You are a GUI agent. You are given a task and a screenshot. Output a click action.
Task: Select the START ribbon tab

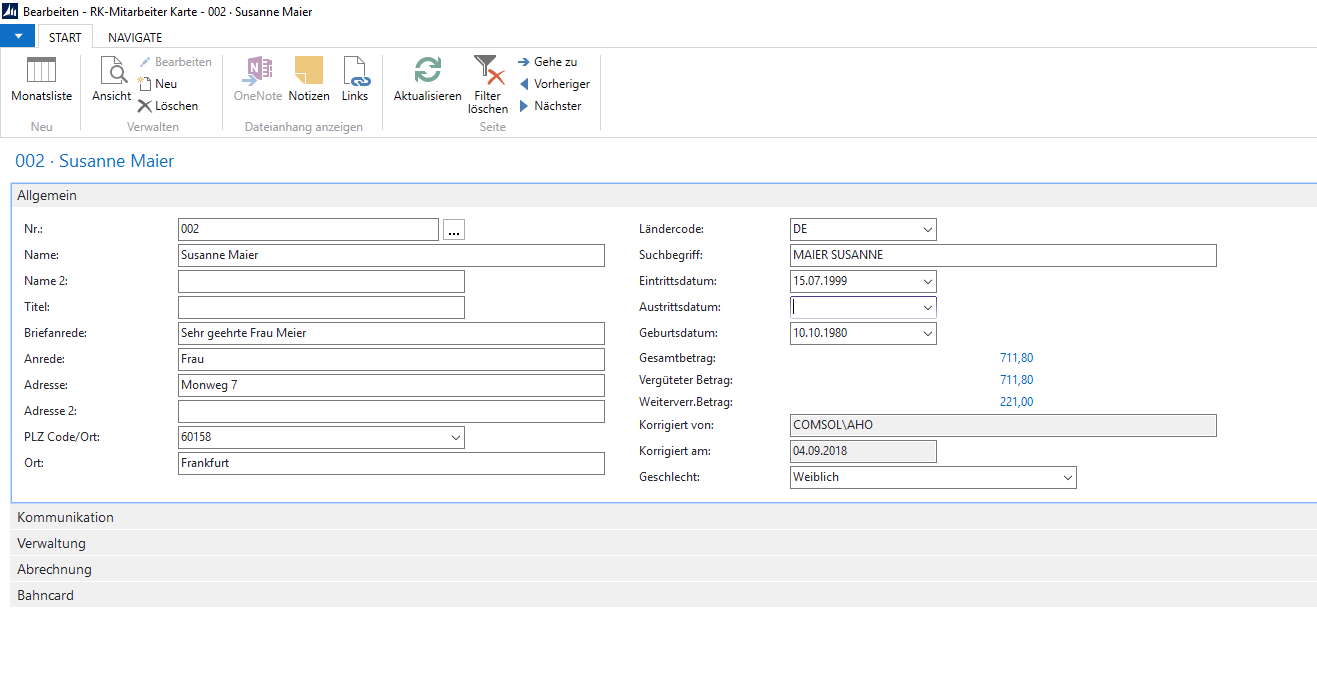coord(65,37)
